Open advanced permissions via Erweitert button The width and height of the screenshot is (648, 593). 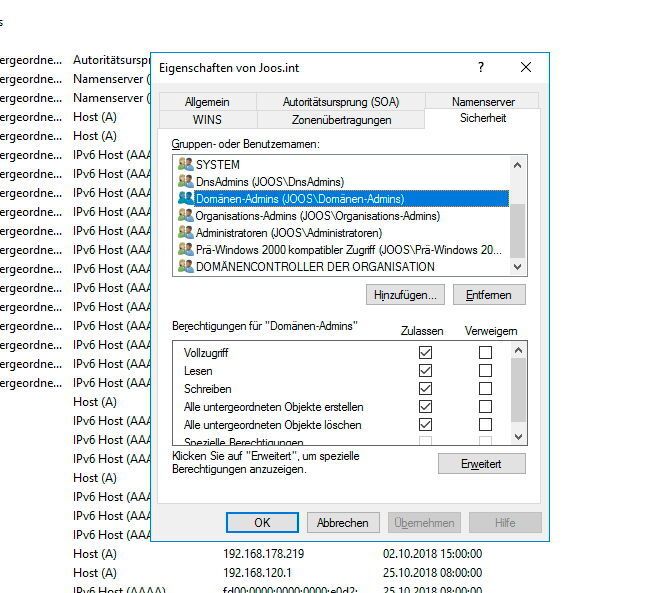[482, 464]
